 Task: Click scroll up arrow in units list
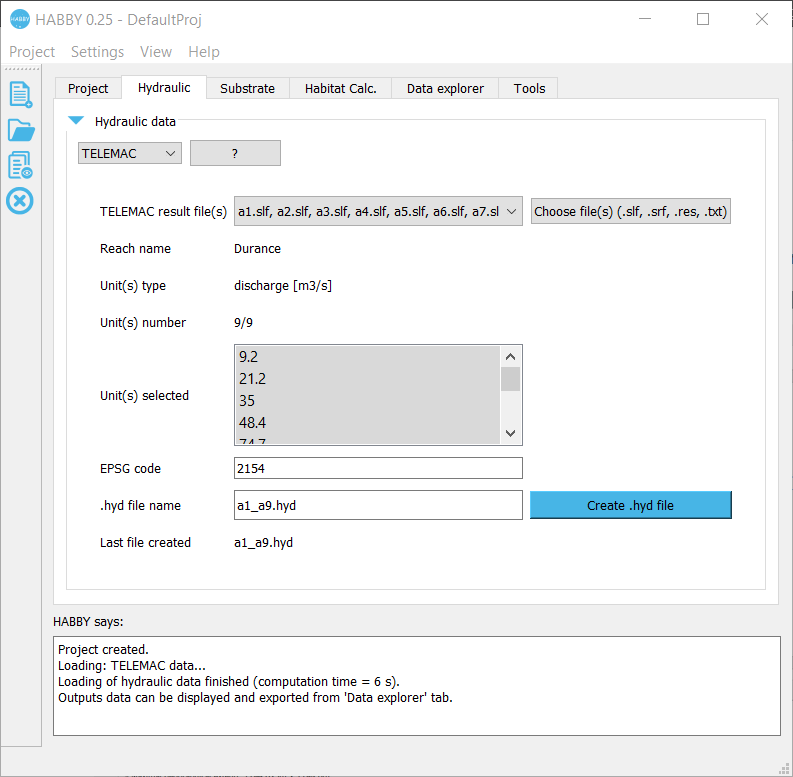[x=510, y=357]
